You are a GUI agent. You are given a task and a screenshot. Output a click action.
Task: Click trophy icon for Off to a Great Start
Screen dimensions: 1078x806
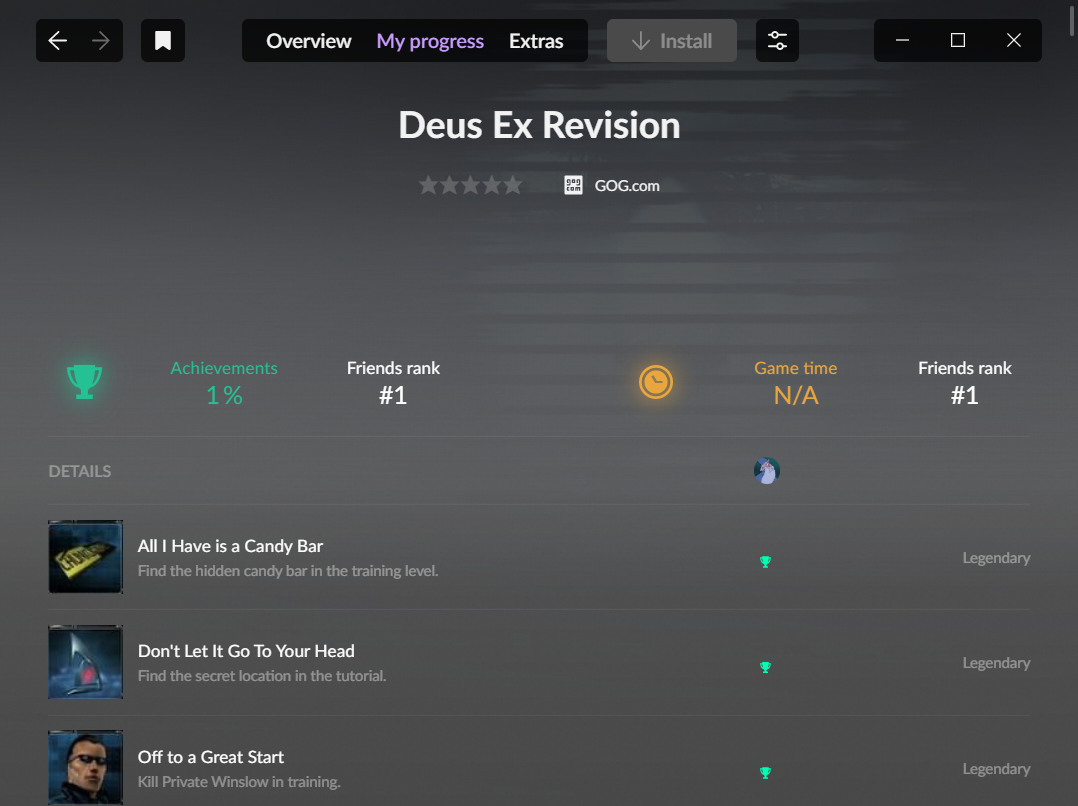765,772
